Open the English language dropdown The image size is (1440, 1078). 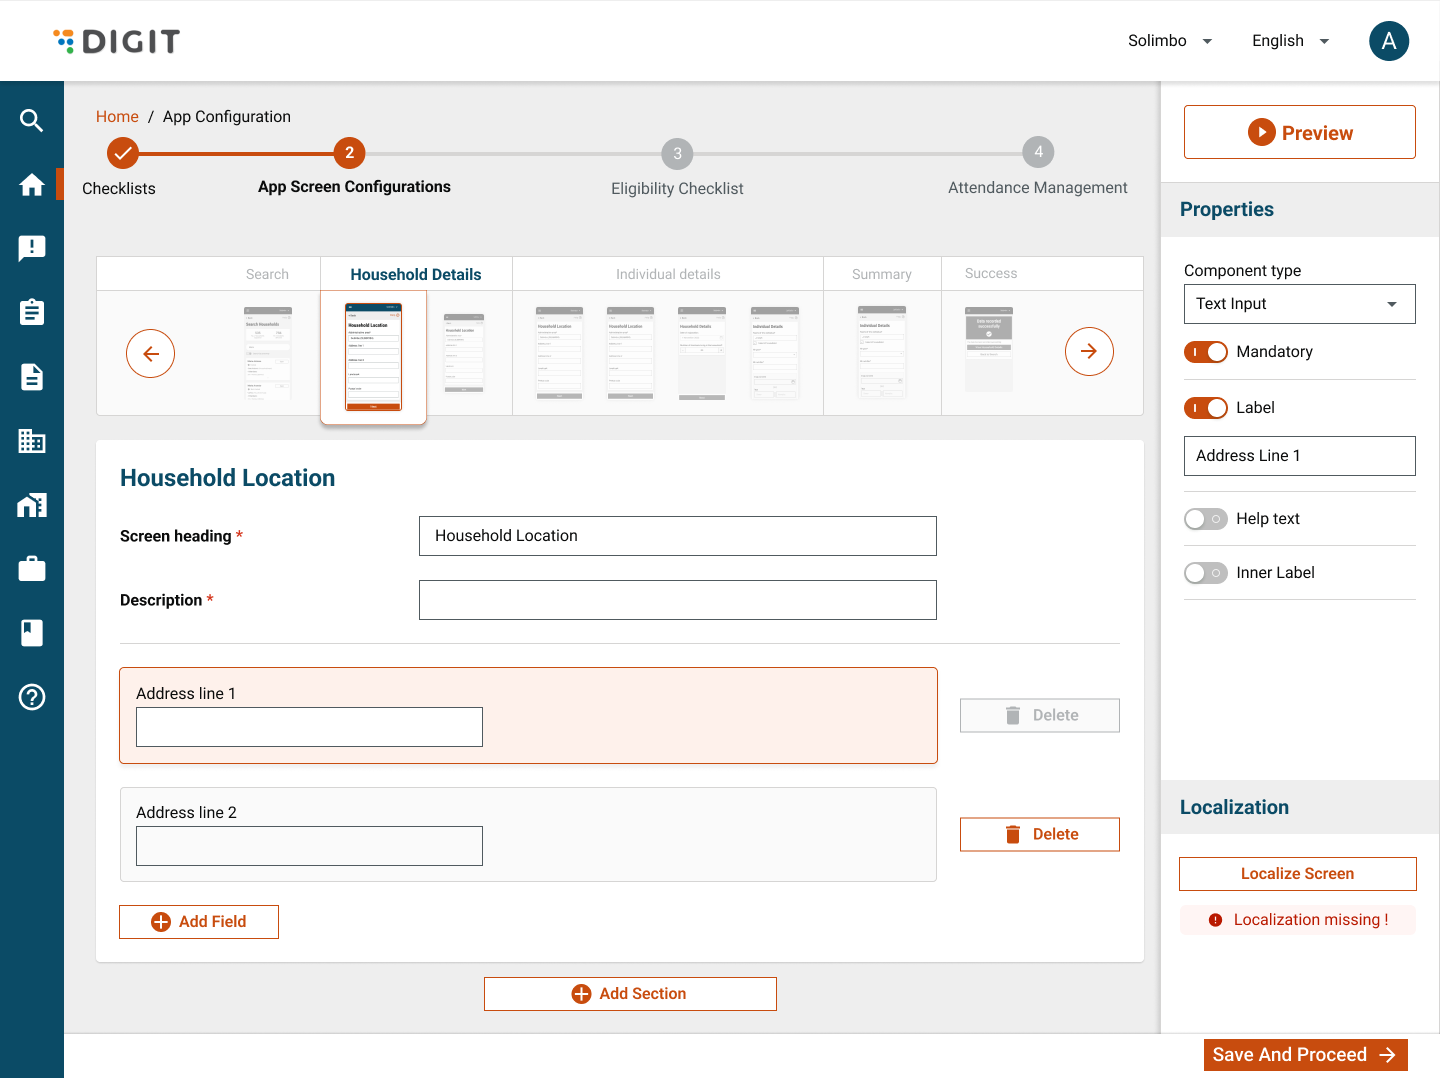(x=1290, y=41)
